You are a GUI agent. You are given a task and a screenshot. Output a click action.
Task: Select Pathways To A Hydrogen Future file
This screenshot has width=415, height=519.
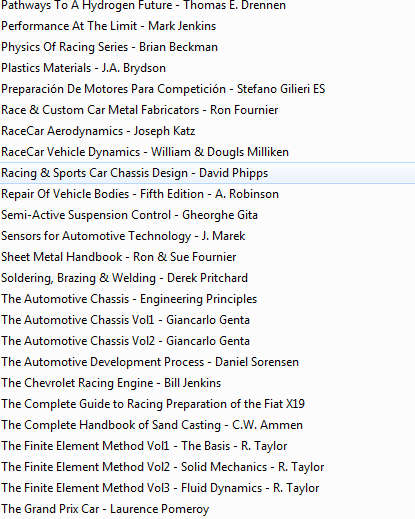coord(143,5)
